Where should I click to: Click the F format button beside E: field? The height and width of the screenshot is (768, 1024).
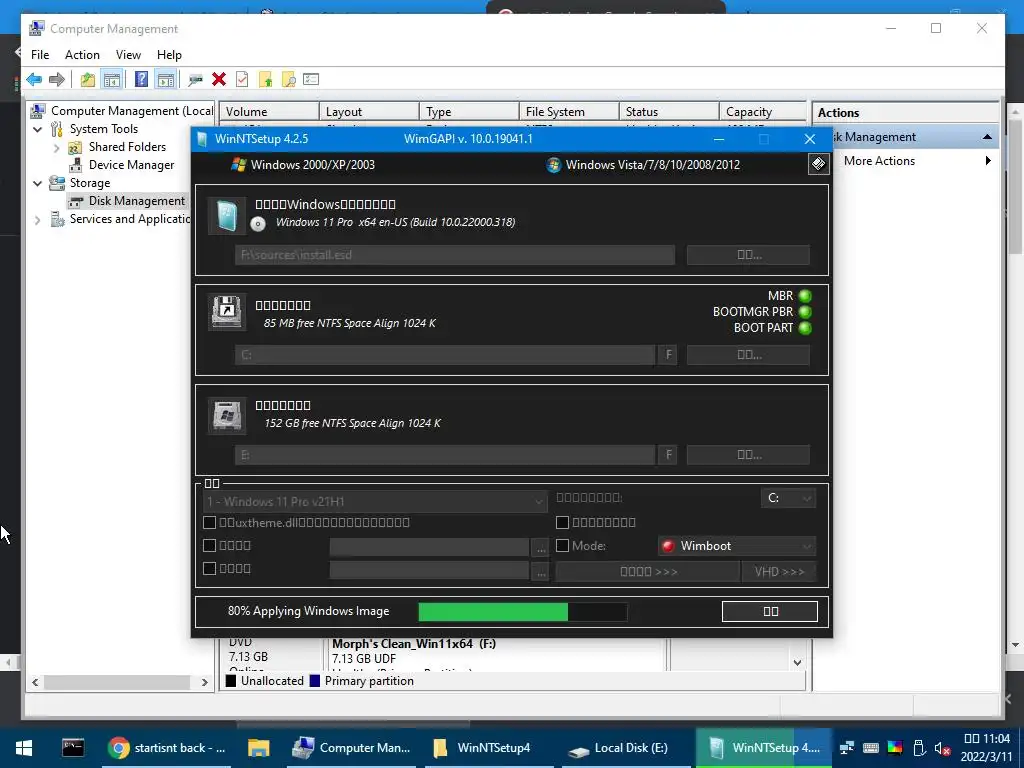667,455
